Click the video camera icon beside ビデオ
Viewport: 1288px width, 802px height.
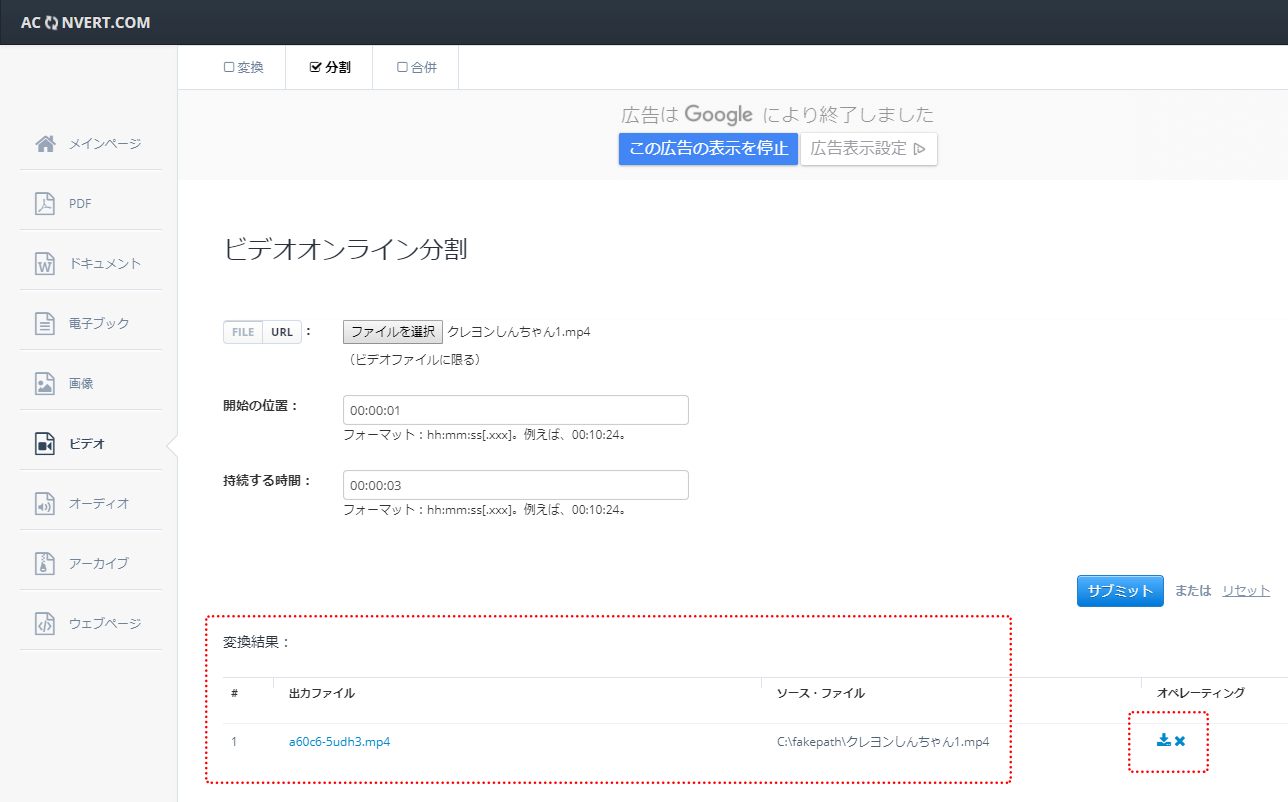[45, 443]
